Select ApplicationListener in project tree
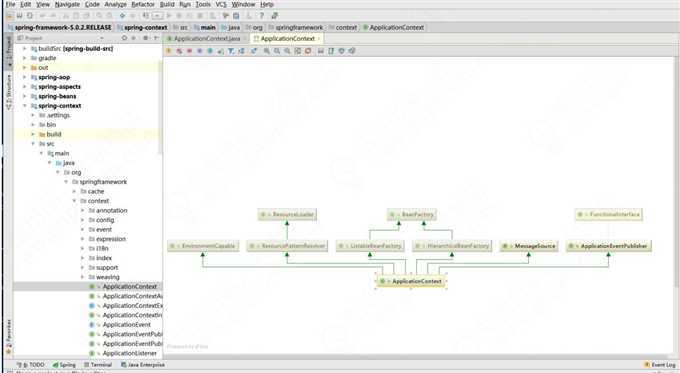The width and height of the screenshot is (680, 373). (130, 353)
